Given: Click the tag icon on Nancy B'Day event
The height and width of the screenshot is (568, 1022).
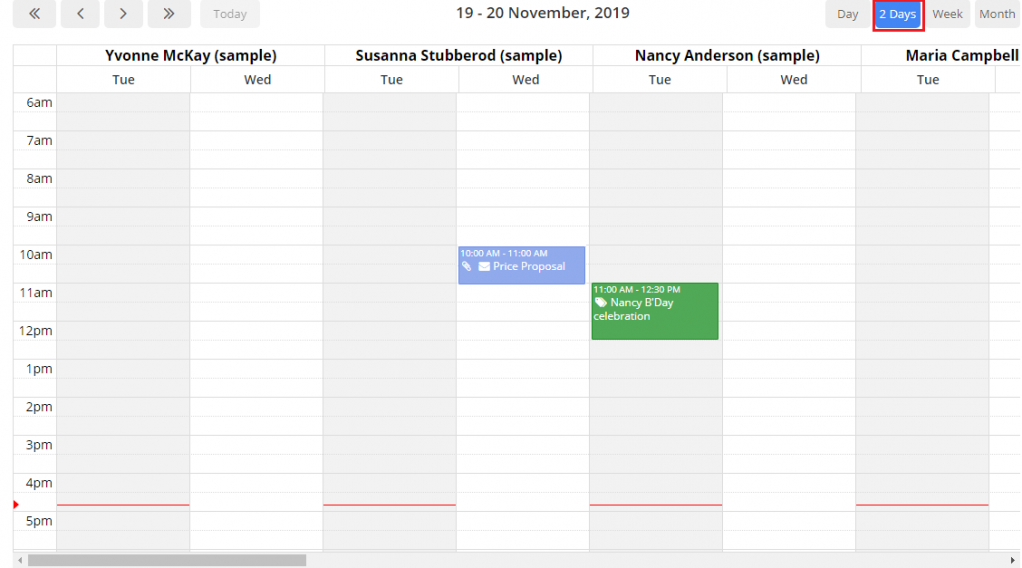Looking at the screenshot, I should [601, 303].
